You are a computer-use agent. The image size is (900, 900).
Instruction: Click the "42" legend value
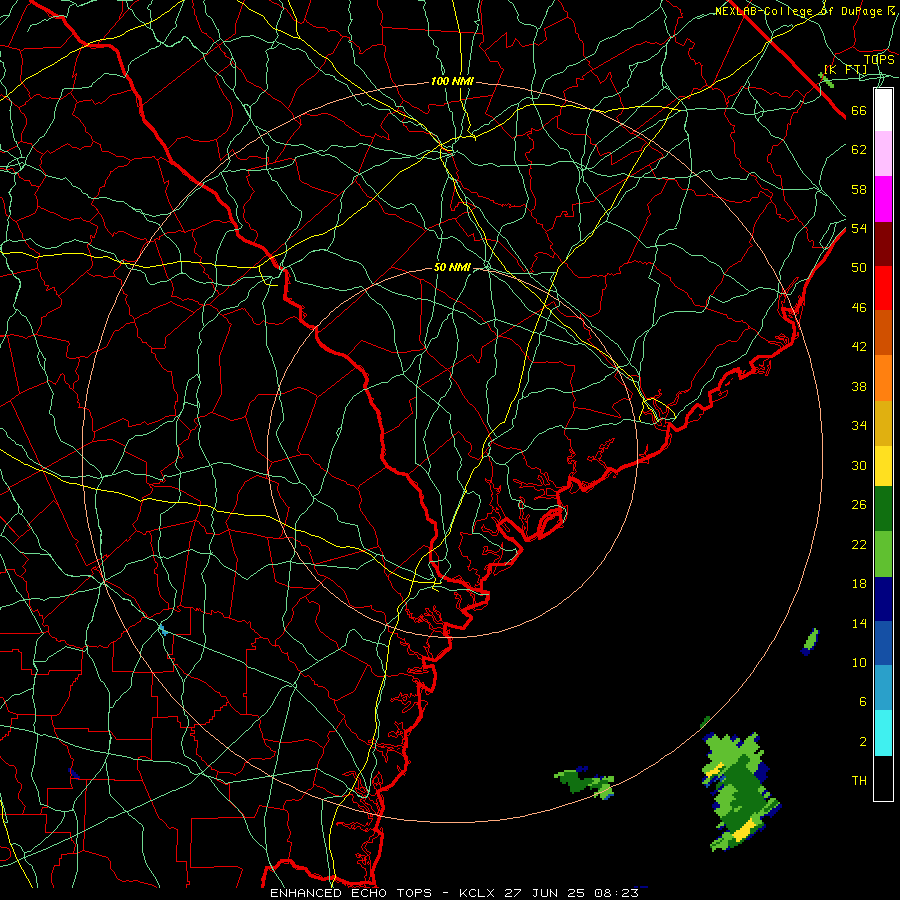click(859, 347)
